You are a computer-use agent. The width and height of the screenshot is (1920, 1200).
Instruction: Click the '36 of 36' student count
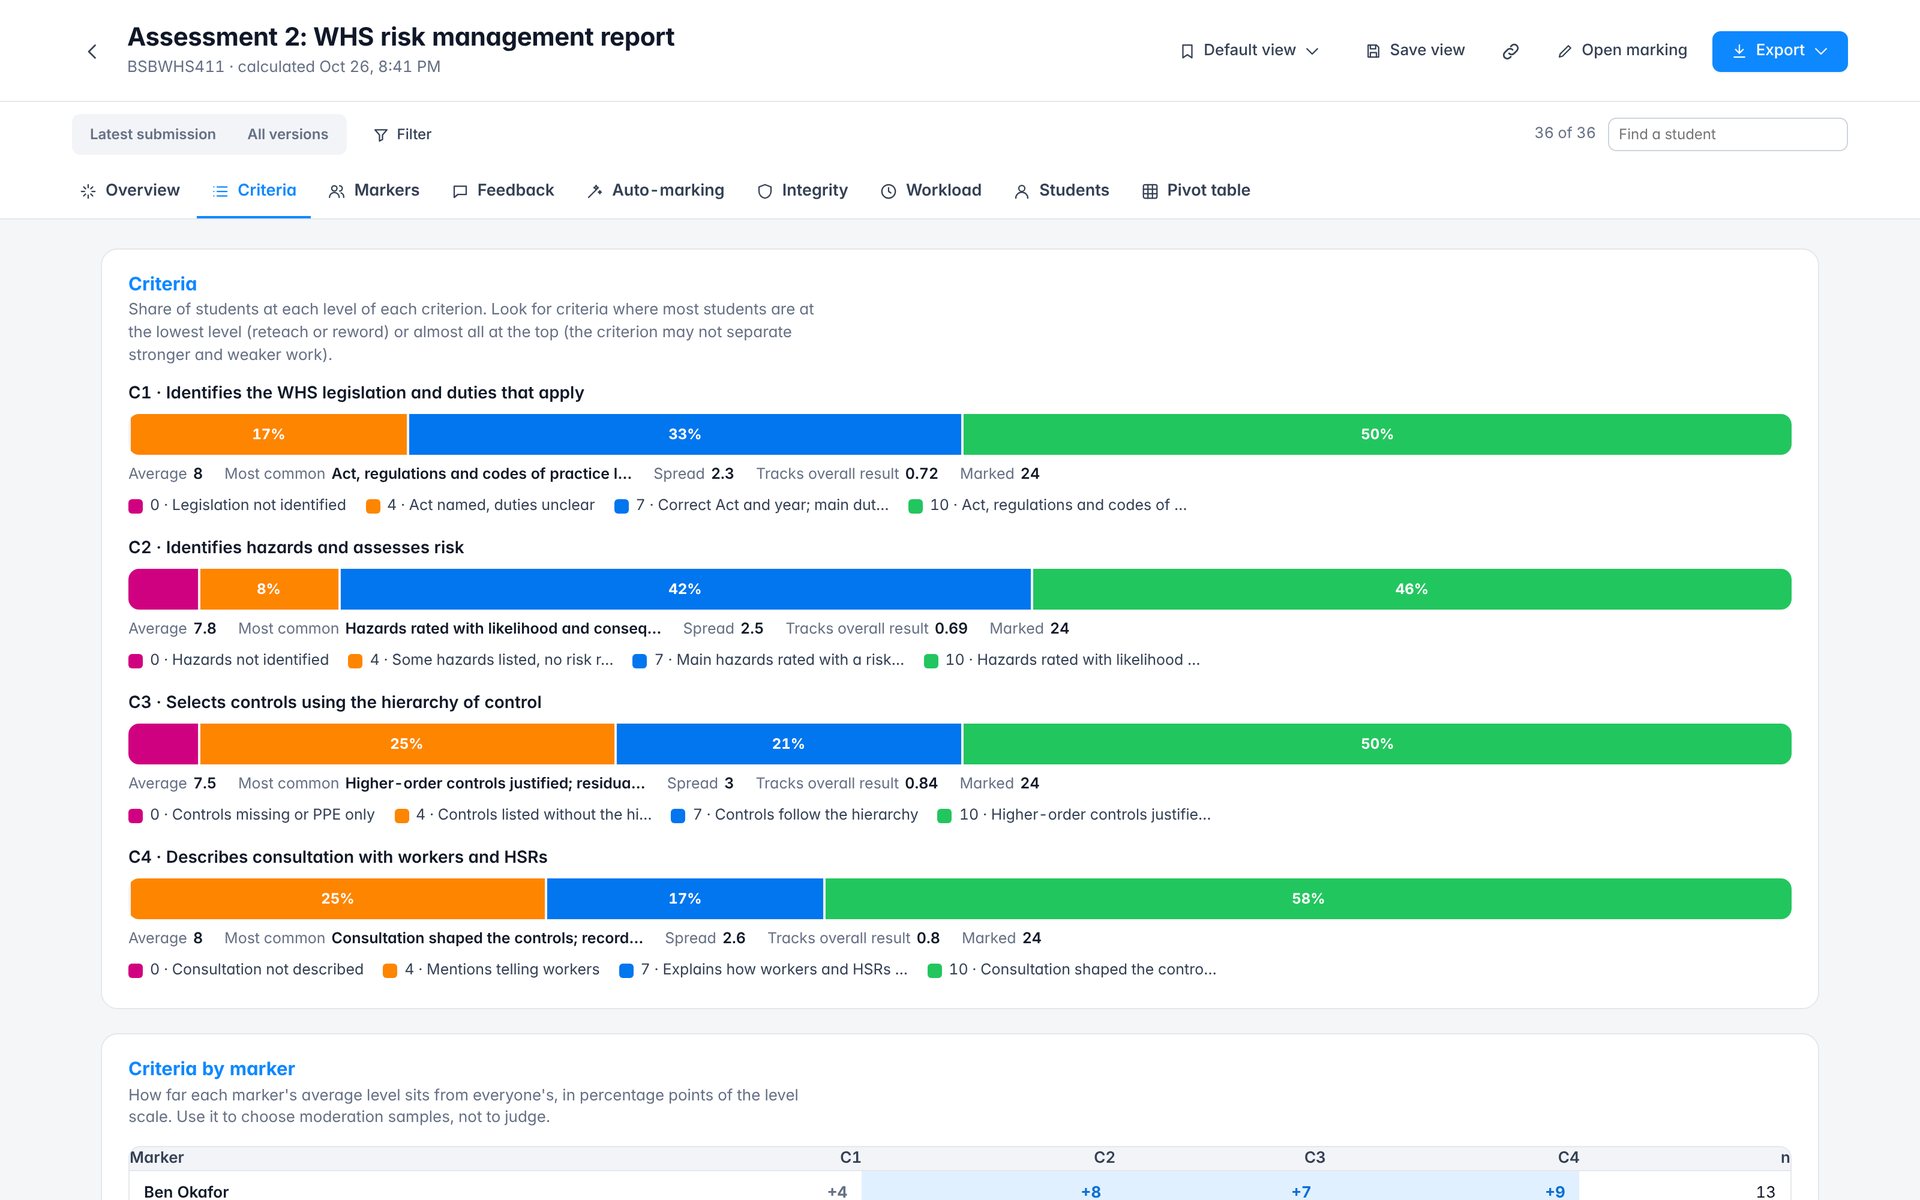tap(1564, 133)
